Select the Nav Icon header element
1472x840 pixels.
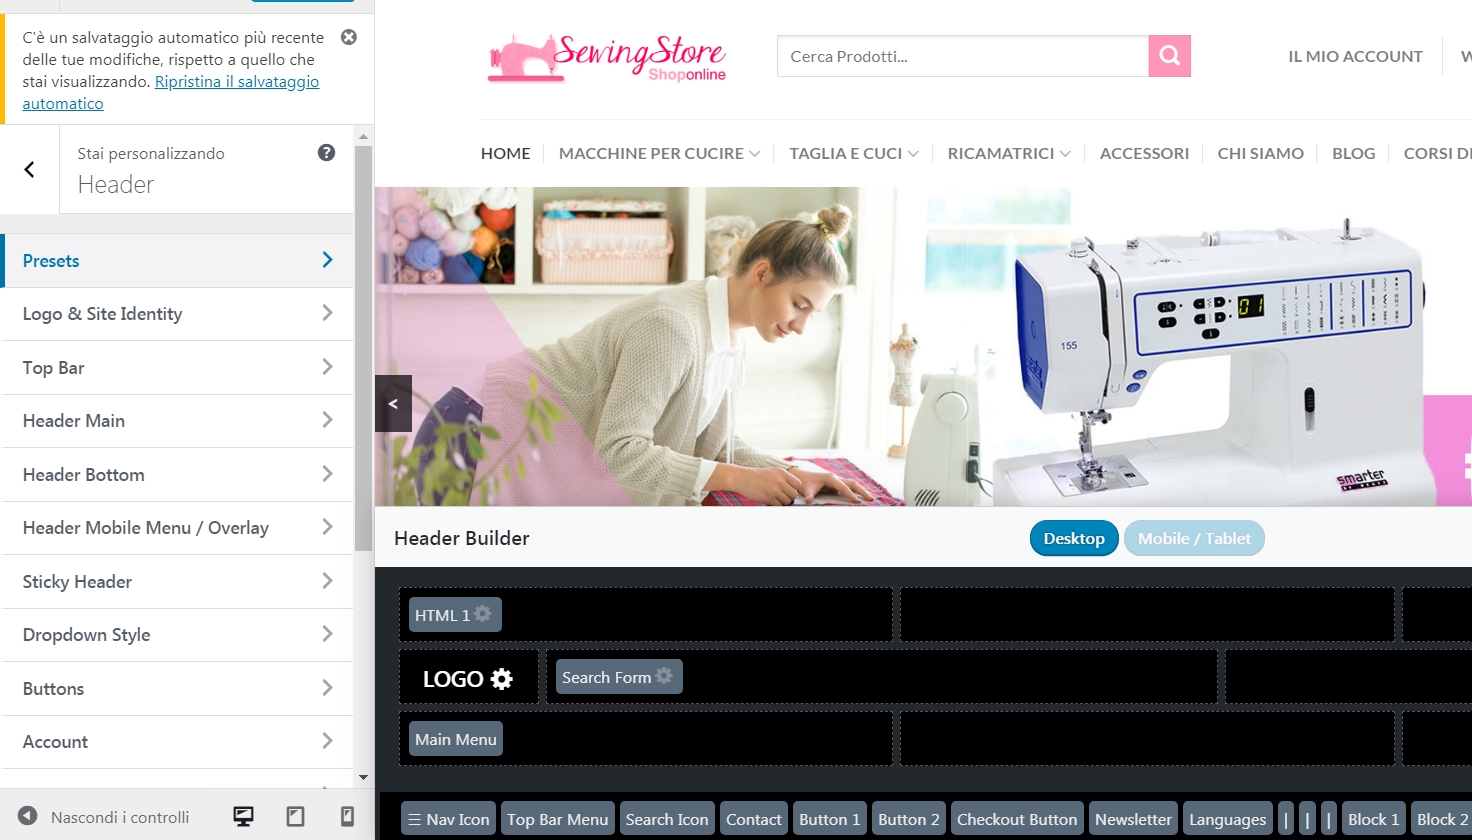point(448,819)
